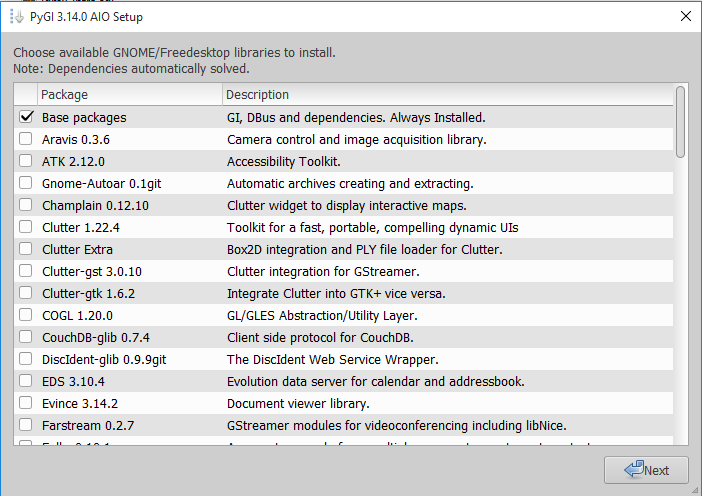Select the 'ATK 2.12.0' package name
This screenshot has height=496, width=702.
click(73, 162)
